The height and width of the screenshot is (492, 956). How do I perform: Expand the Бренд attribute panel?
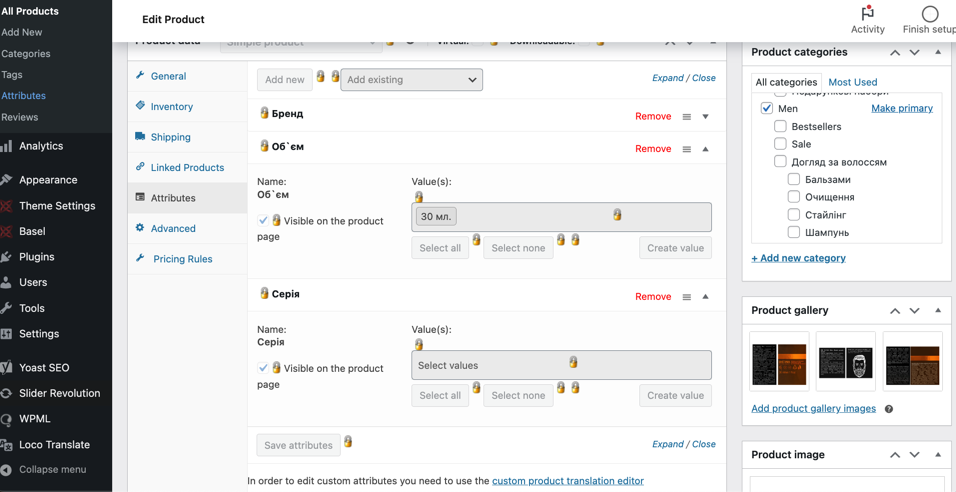[x=705, y=116]
